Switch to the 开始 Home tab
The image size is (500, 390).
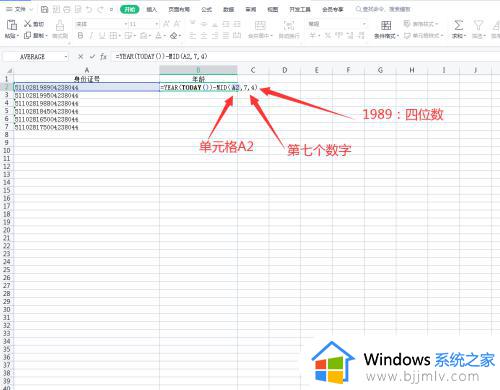[x=129, y=9]
